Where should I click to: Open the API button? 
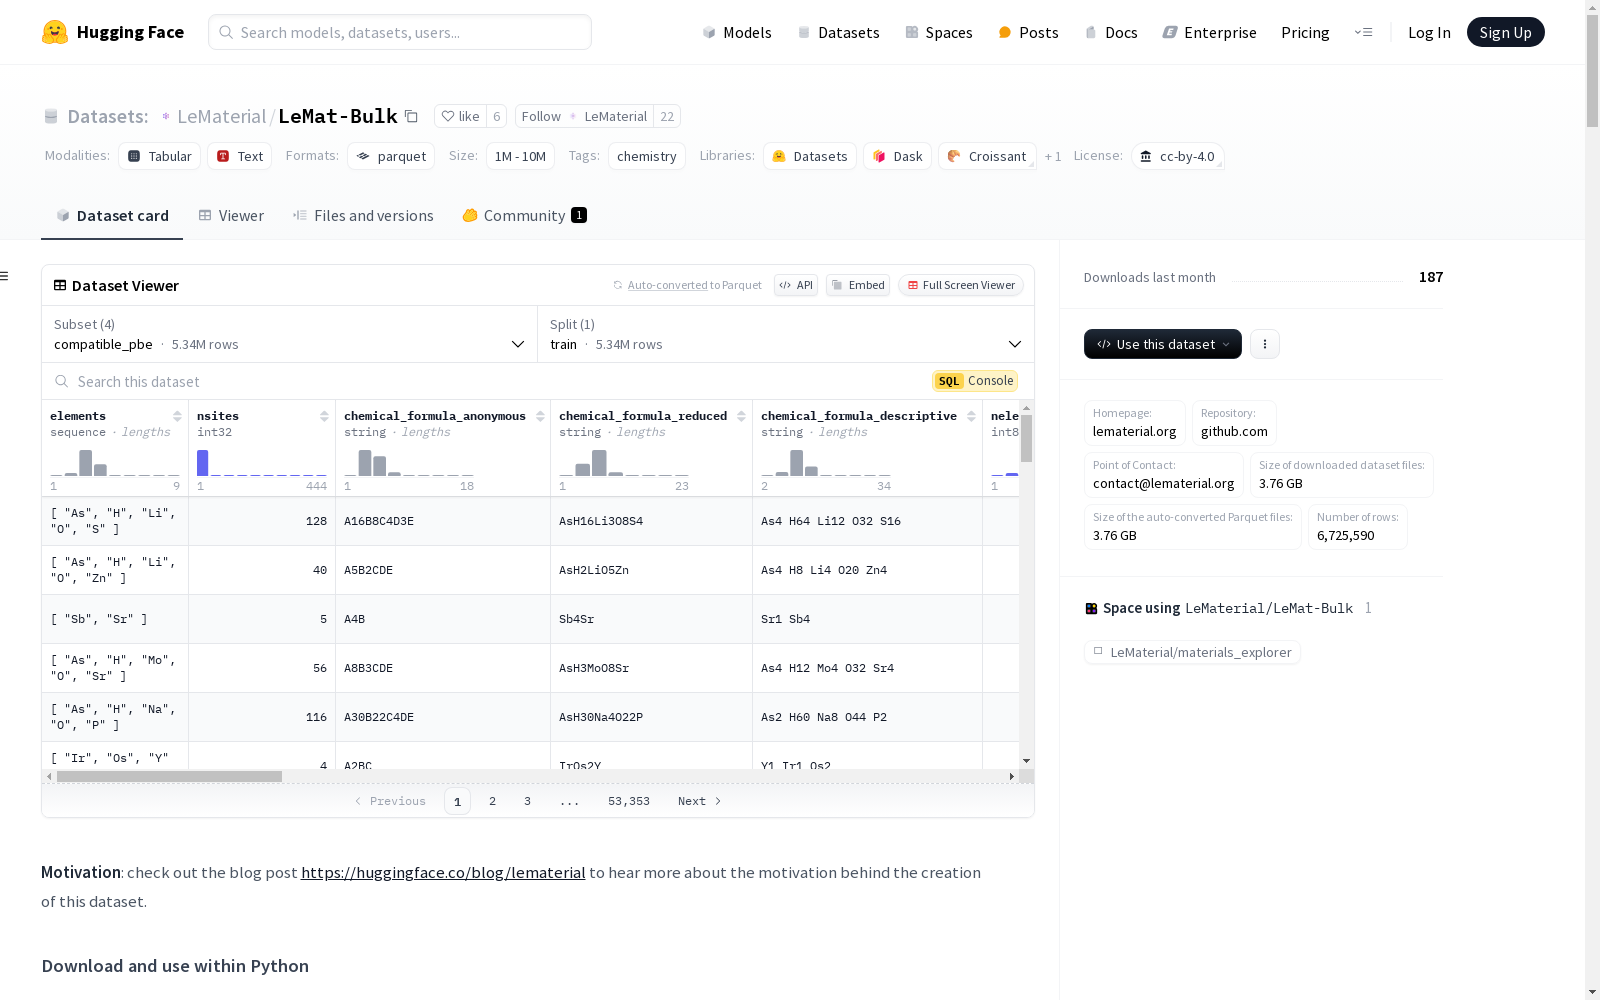click(x=796, y=285)
